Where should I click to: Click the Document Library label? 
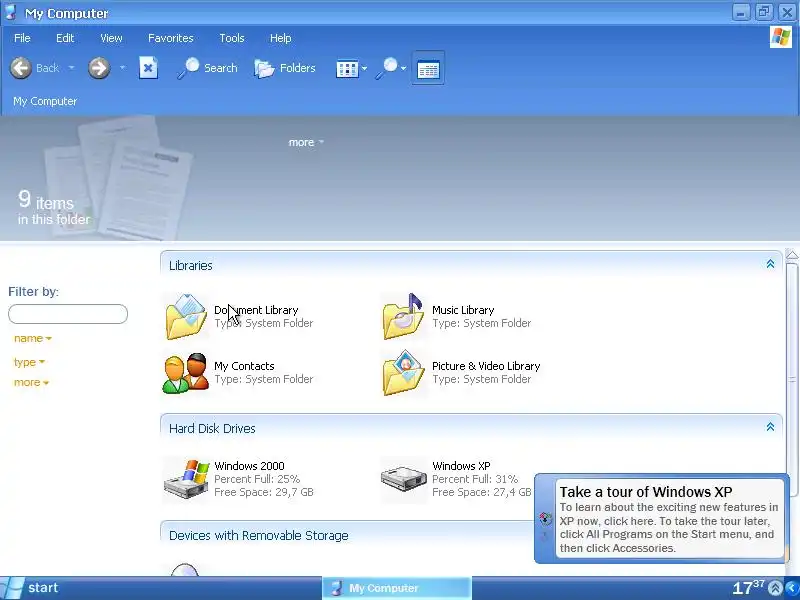(x=256, y=310)
